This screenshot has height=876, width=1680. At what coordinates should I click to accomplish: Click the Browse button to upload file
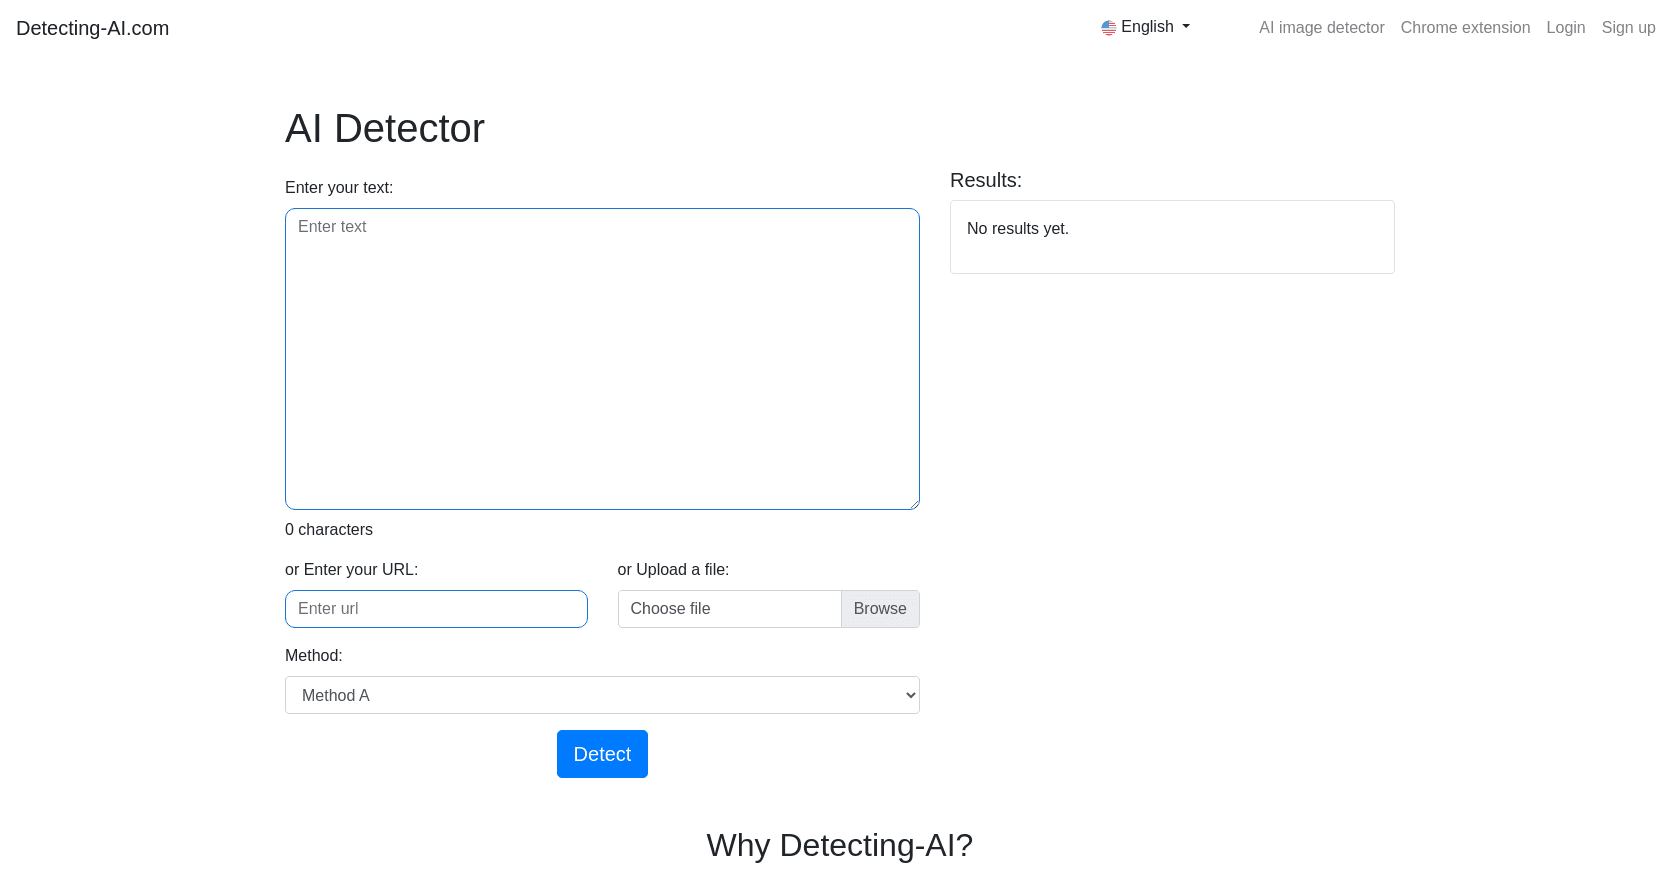pyautogui.click(x=879, y=608)
